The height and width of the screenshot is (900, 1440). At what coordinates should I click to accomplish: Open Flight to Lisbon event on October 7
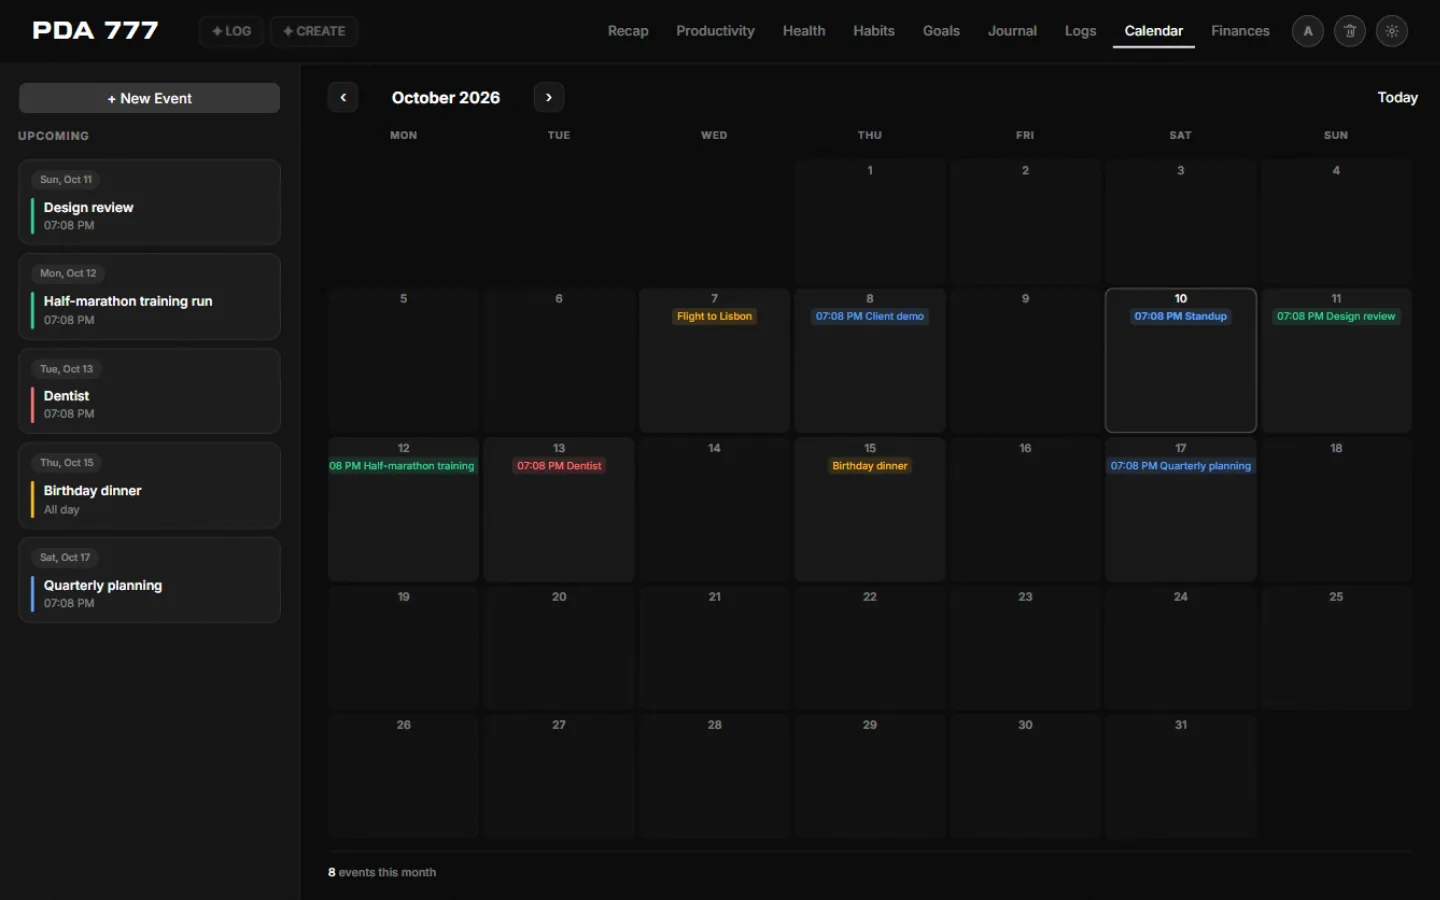(x=714, y=316)
